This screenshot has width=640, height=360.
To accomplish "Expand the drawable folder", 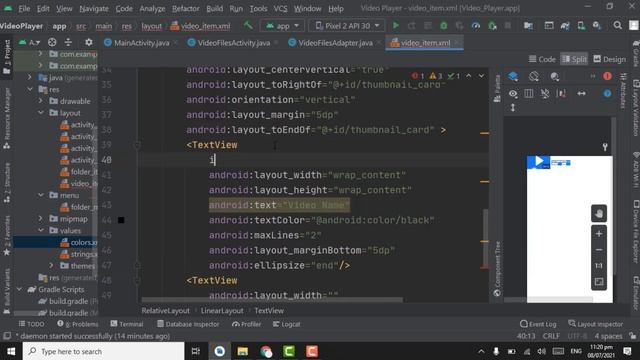I will [x=40, y=101].
